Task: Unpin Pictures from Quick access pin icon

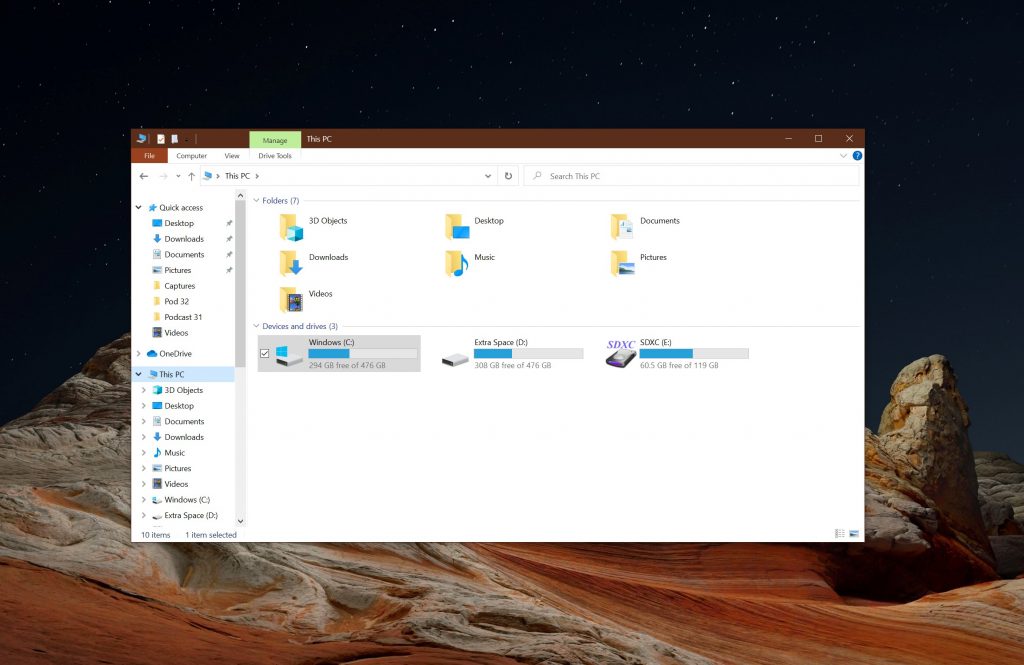Action: click(x=229, y=270)
